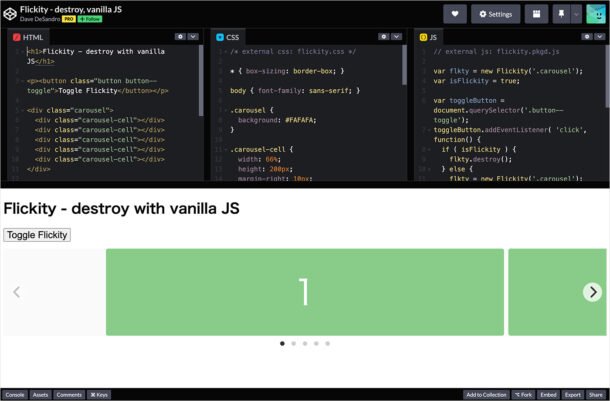Open the Export menu
This screenshot has height=401, width=610.
573,395
